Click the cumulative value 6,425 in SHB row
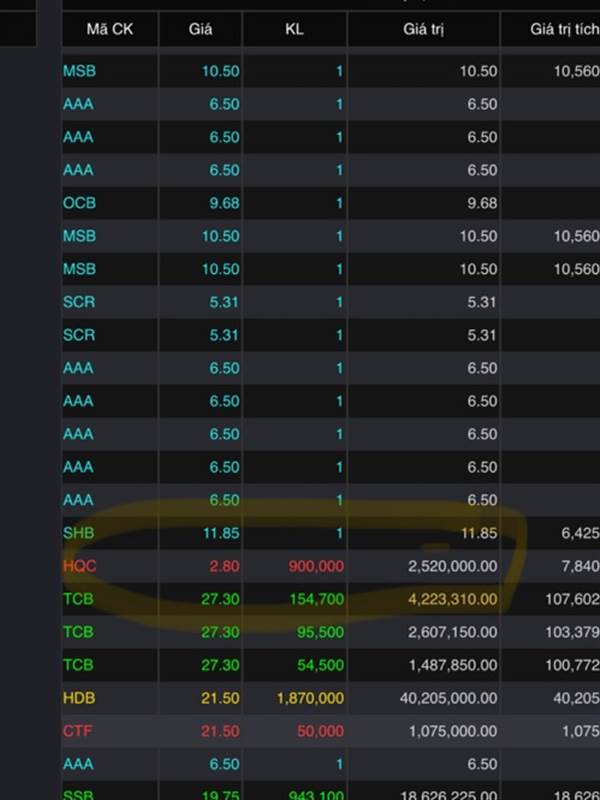This screenshot has height=800, width=600. click(x=581, y=533)
